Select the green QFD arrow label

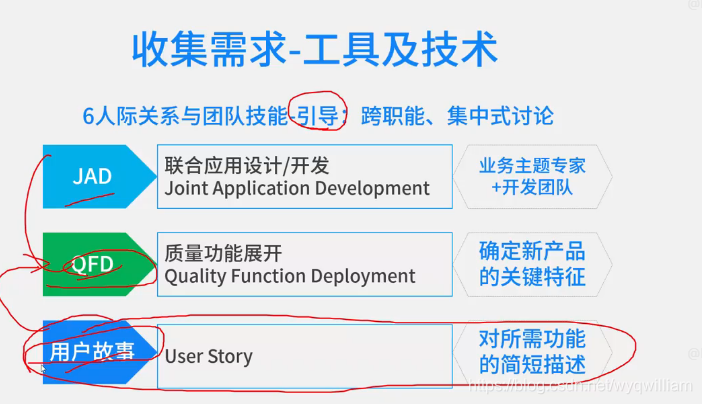(x=99, y=264)
